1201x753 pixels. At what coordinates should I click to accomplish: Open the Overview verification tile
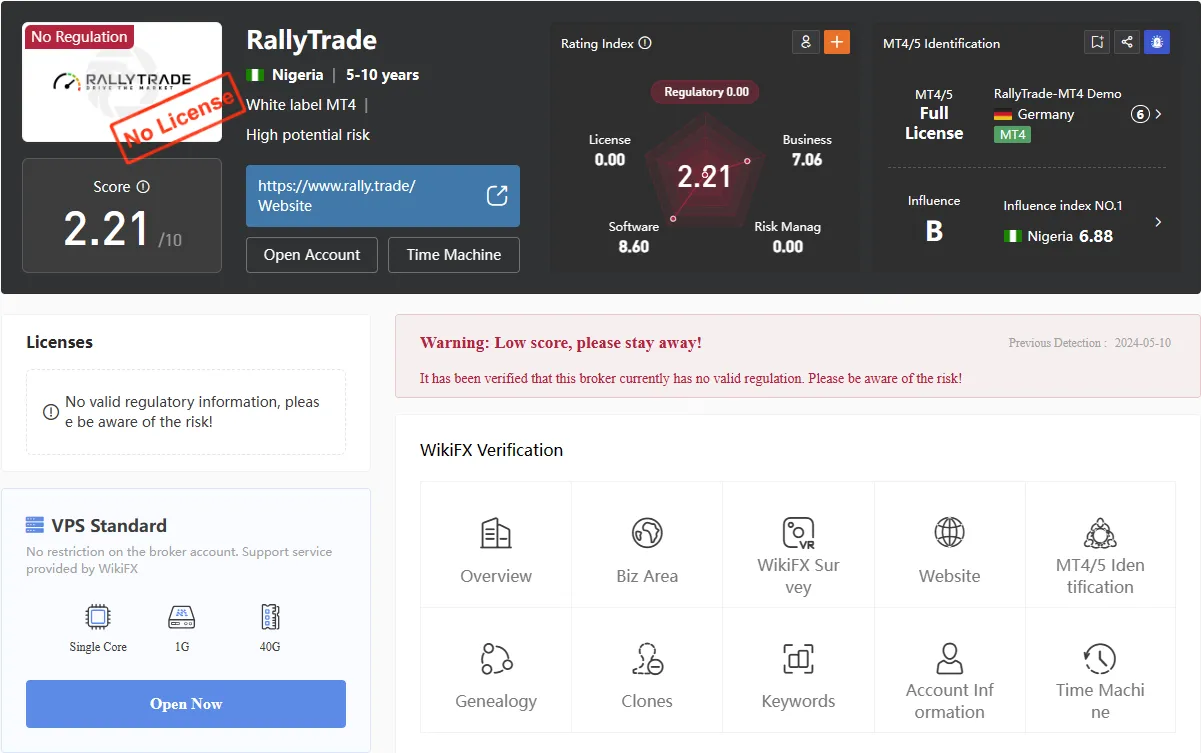496,545
